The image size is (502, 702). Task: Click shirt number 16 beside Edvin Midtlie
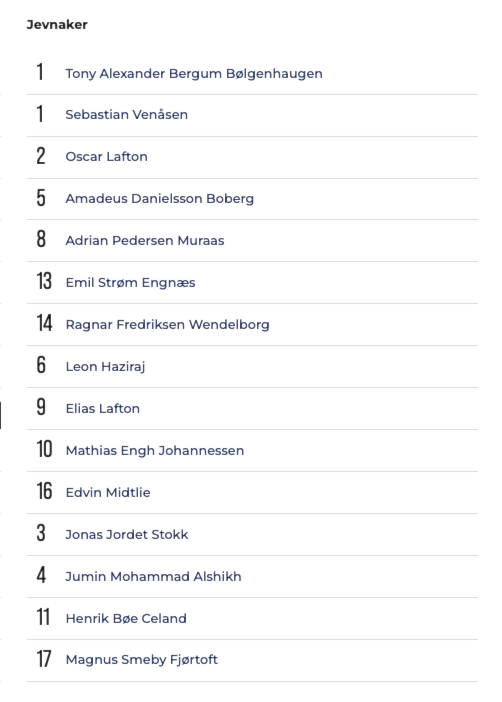[x=44, y=491]
